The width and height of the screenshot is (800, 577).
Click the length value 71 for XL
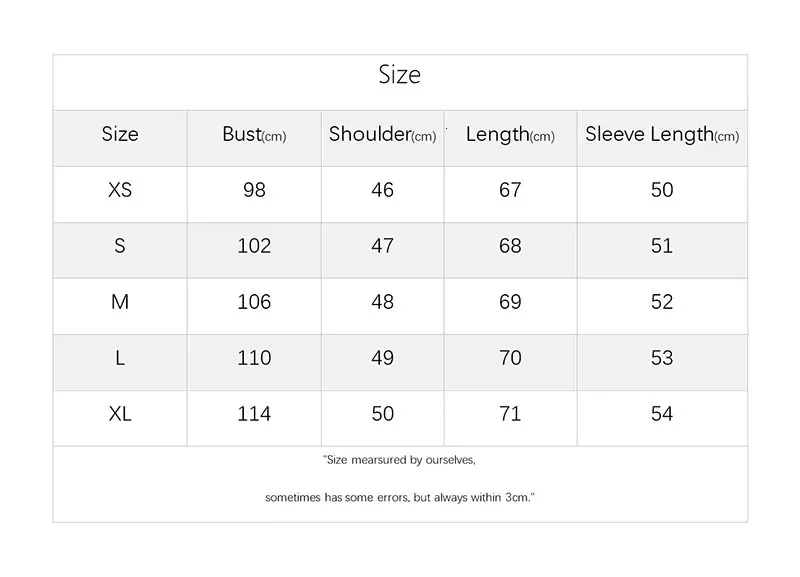click(x=510, y=414)
